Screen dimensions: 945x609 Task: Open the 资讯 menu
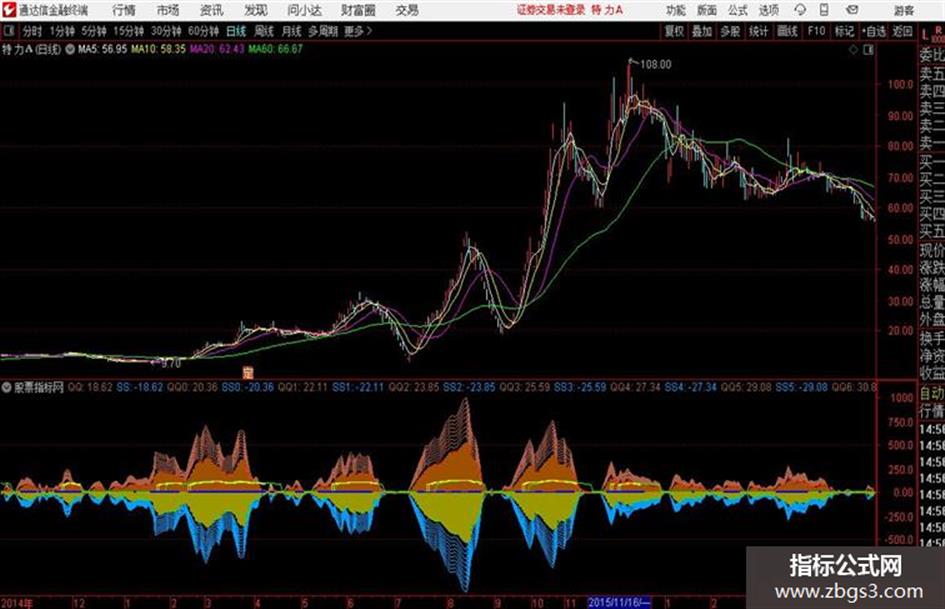pyautogui.click(x=212, y=10)
